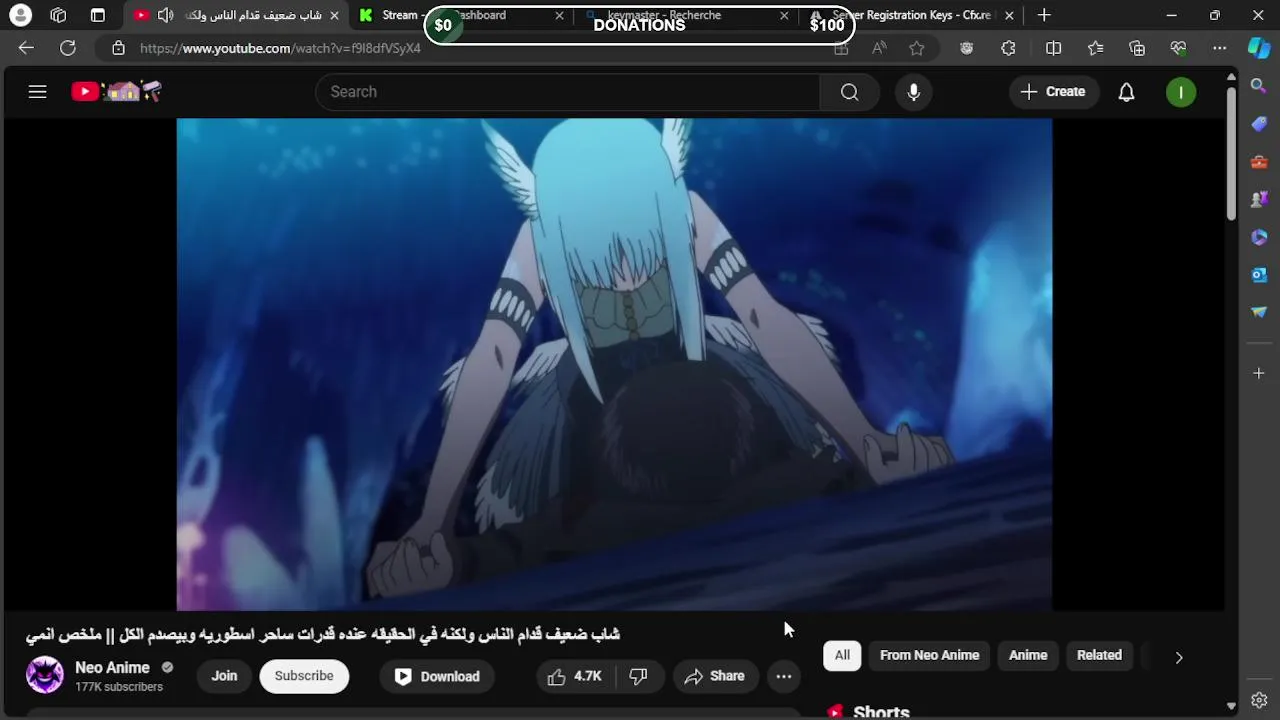Open browser essentials heart icon

[1178, 48]
